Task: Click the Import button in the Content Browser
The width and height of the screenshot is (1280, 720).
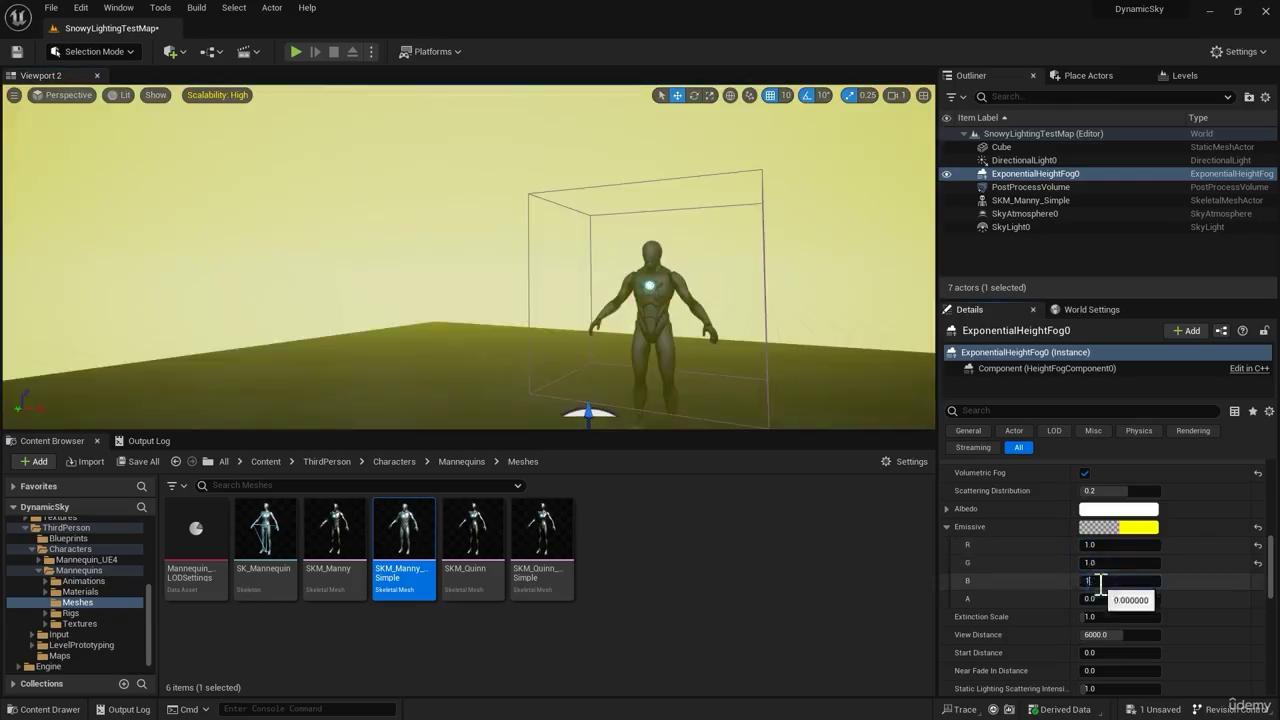Action: (x=84, y=462)
